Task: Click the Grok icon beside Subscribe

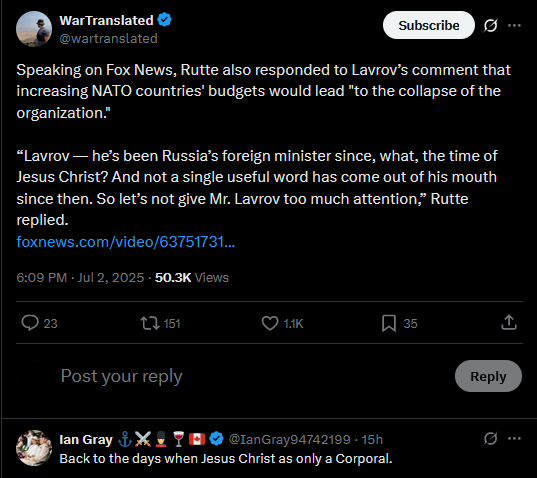Action: point(490,25)
